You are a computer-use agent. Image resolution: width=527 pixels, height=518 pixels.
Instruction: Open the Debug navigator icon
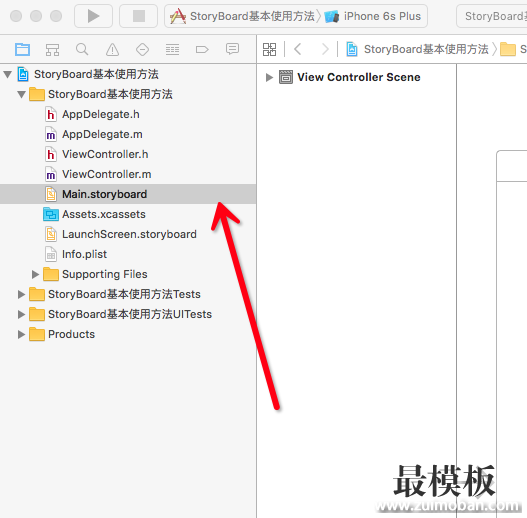click(x=172, y=50)
